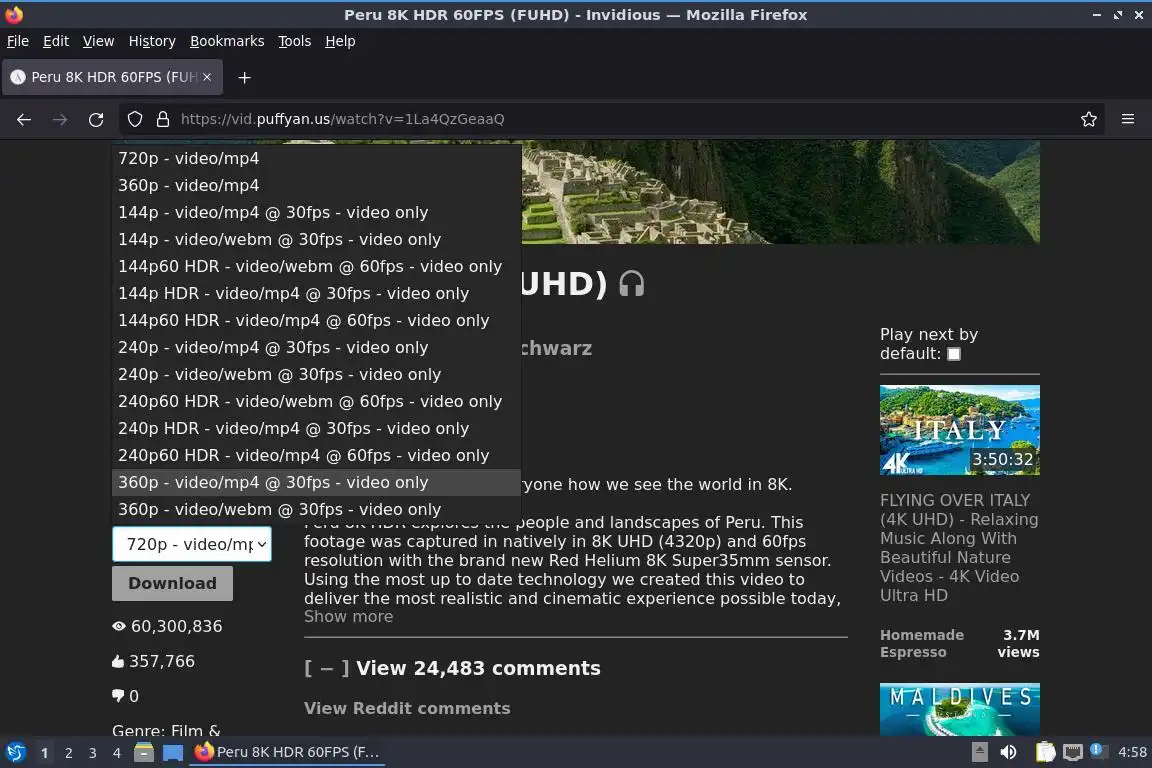Click Firefox Peru 8K taskbar entry
Viewport: 1152px width, 768px height.
(287, 752)
